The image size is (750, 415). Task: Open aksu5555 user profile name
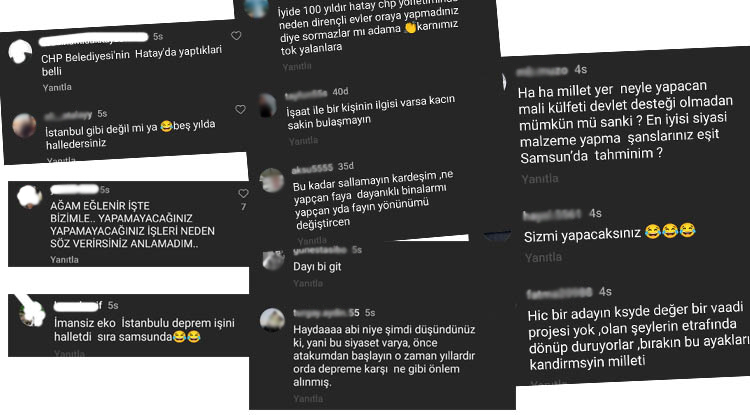312,168
